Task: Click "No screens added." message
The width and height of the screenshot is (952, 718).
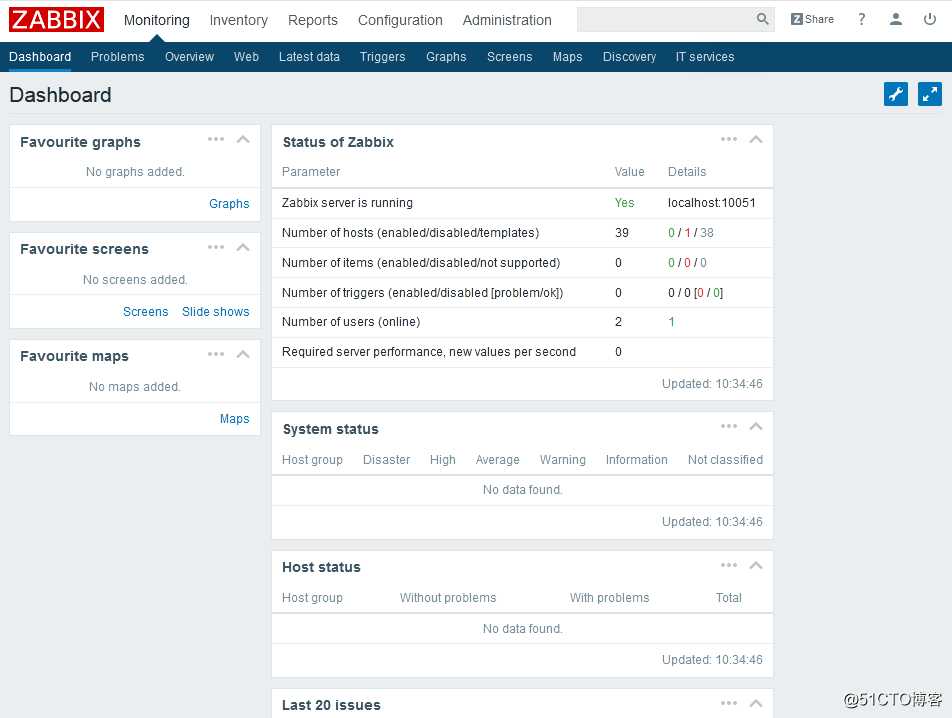Action: 135,280
